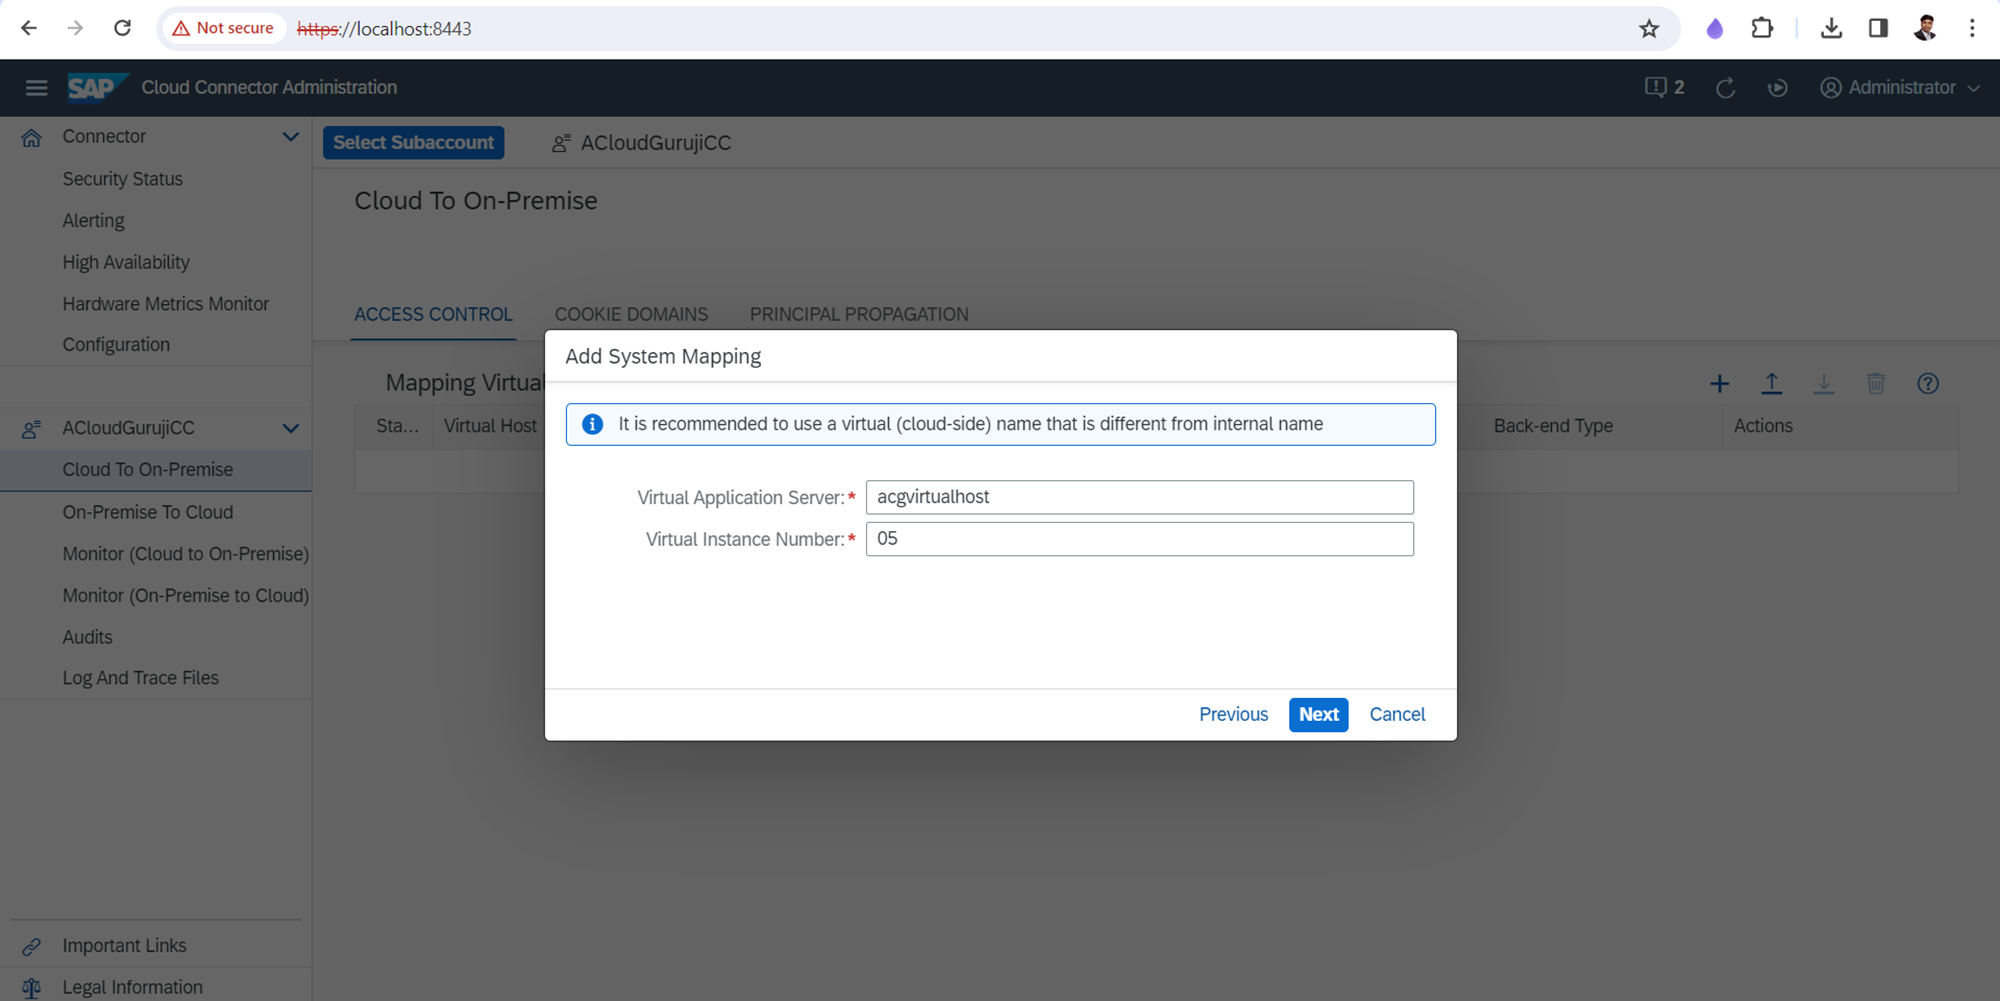Open the Administrator user dropdown
Image resolution: width=2000 pixels, height=1001 pixels.
[x=1900, y=88]
